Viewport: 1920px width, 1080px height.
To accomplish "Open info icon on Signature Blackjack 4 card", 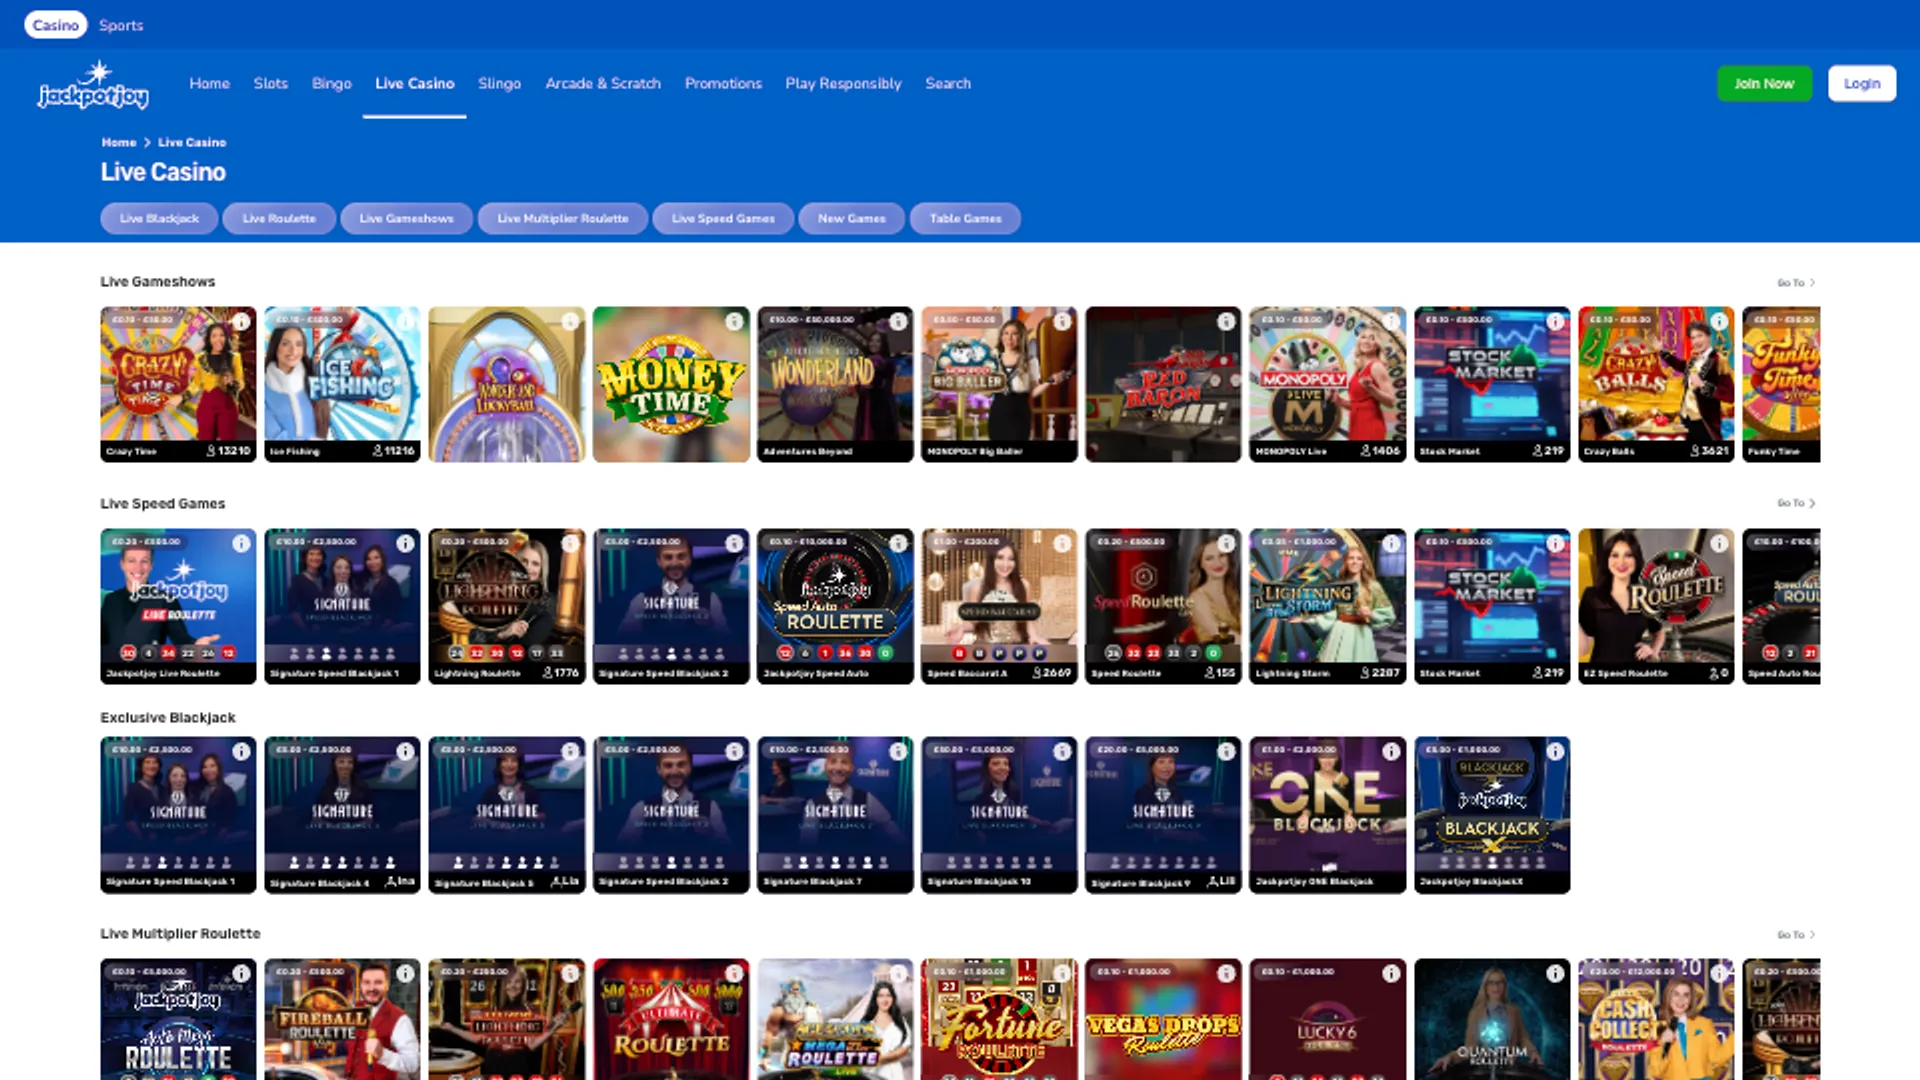I will point(405,751).
